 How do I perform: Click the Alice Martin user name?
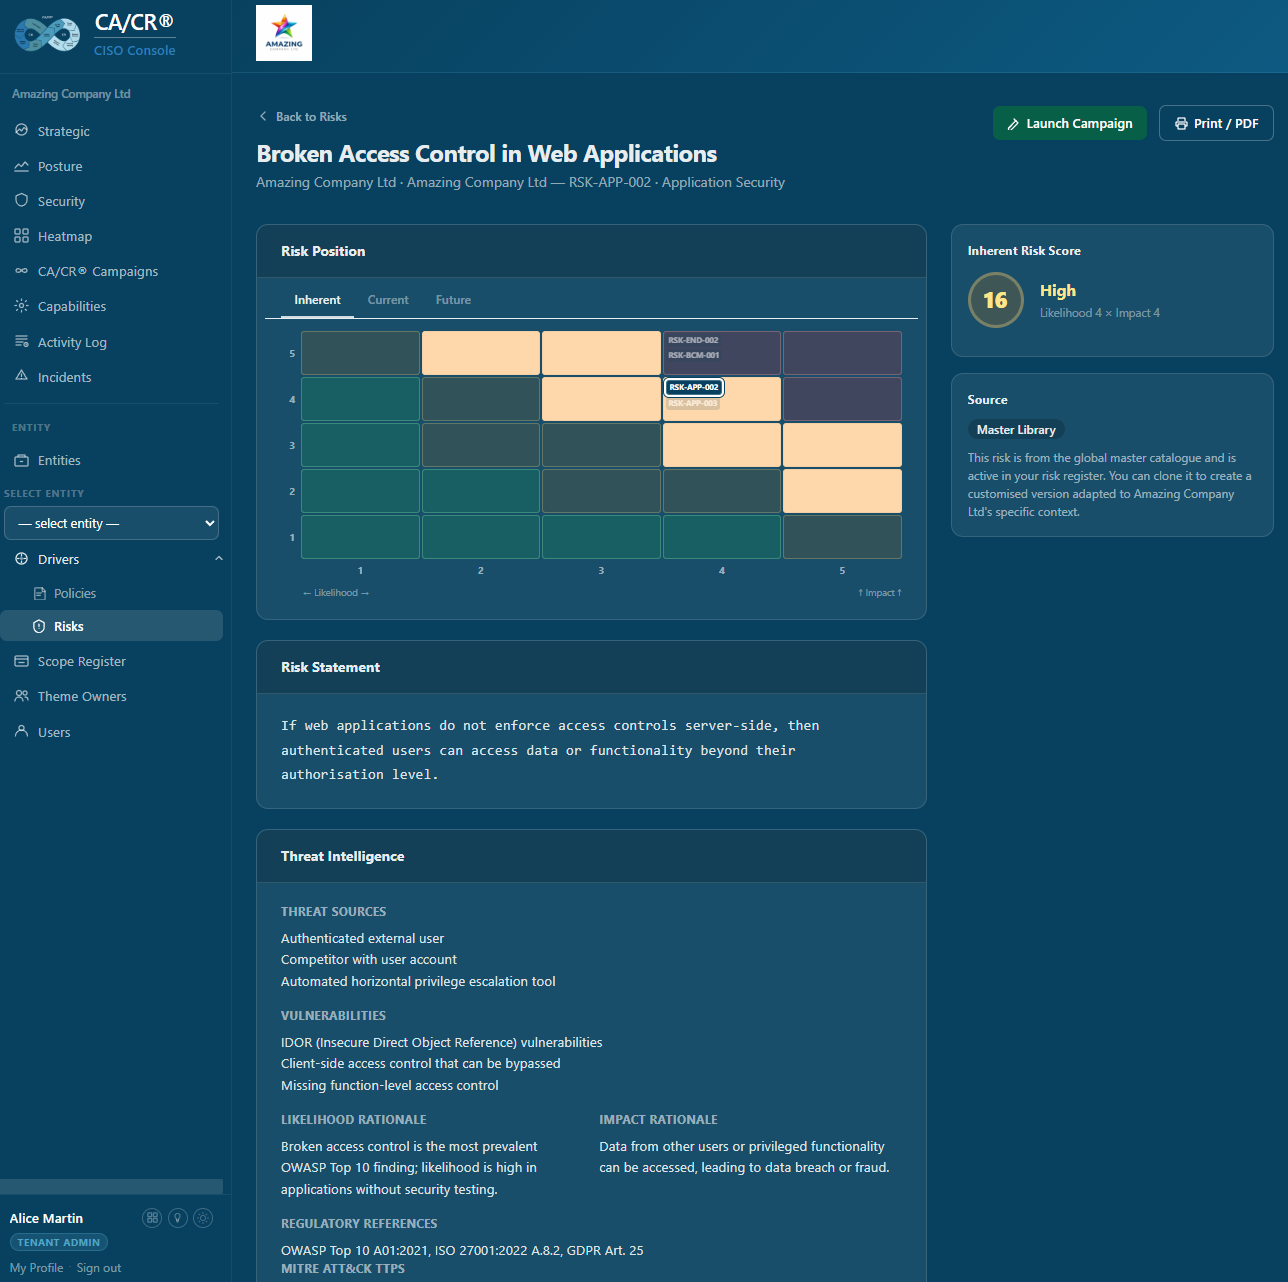tap(46, 1218)
